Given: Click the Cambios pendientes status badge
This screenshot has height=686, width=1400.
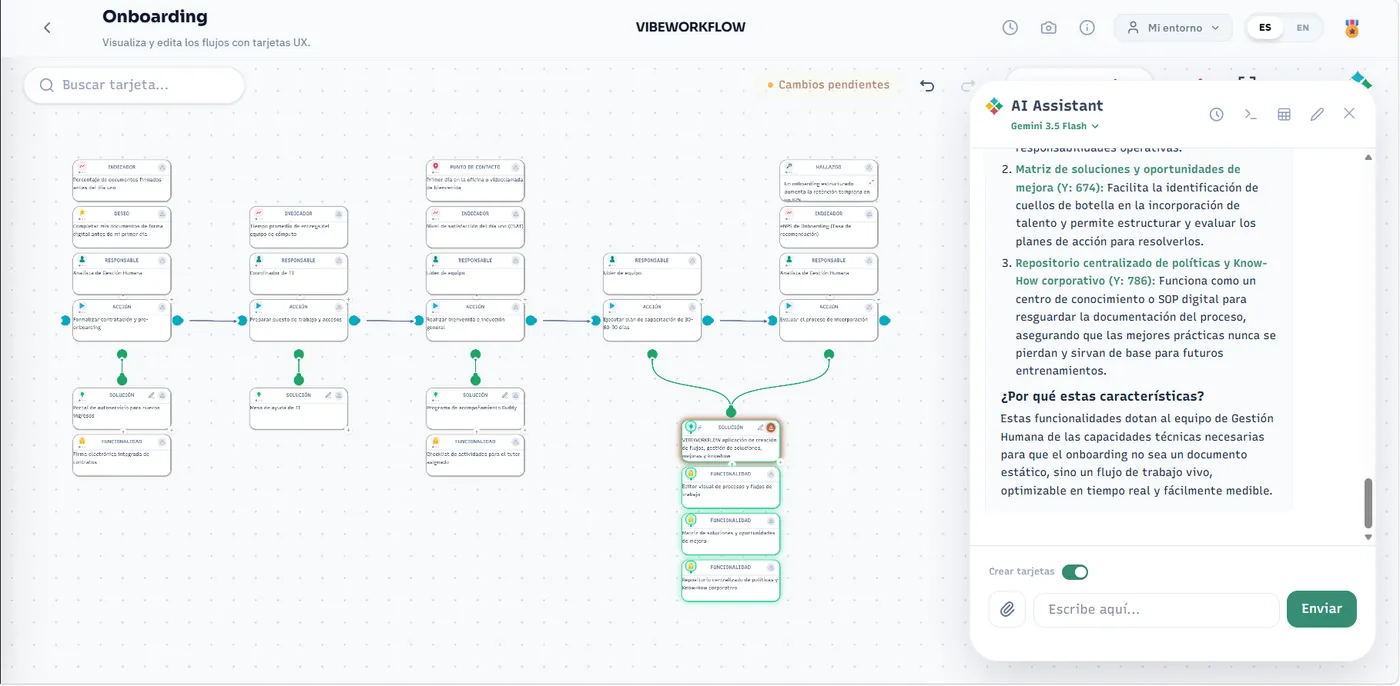Looking at the screenshot, I should click(x=828, y=85).
